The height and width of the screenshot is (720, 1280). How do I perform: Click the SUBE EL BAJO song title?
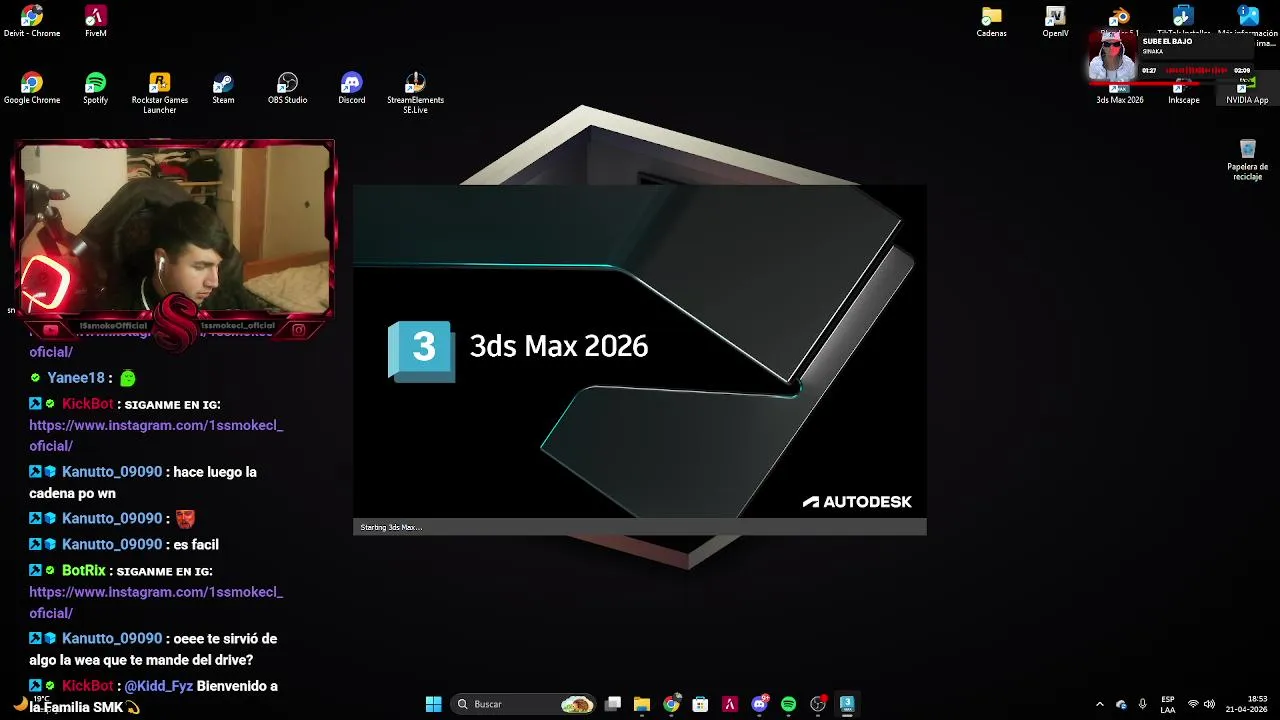(x=1167, y=42)
